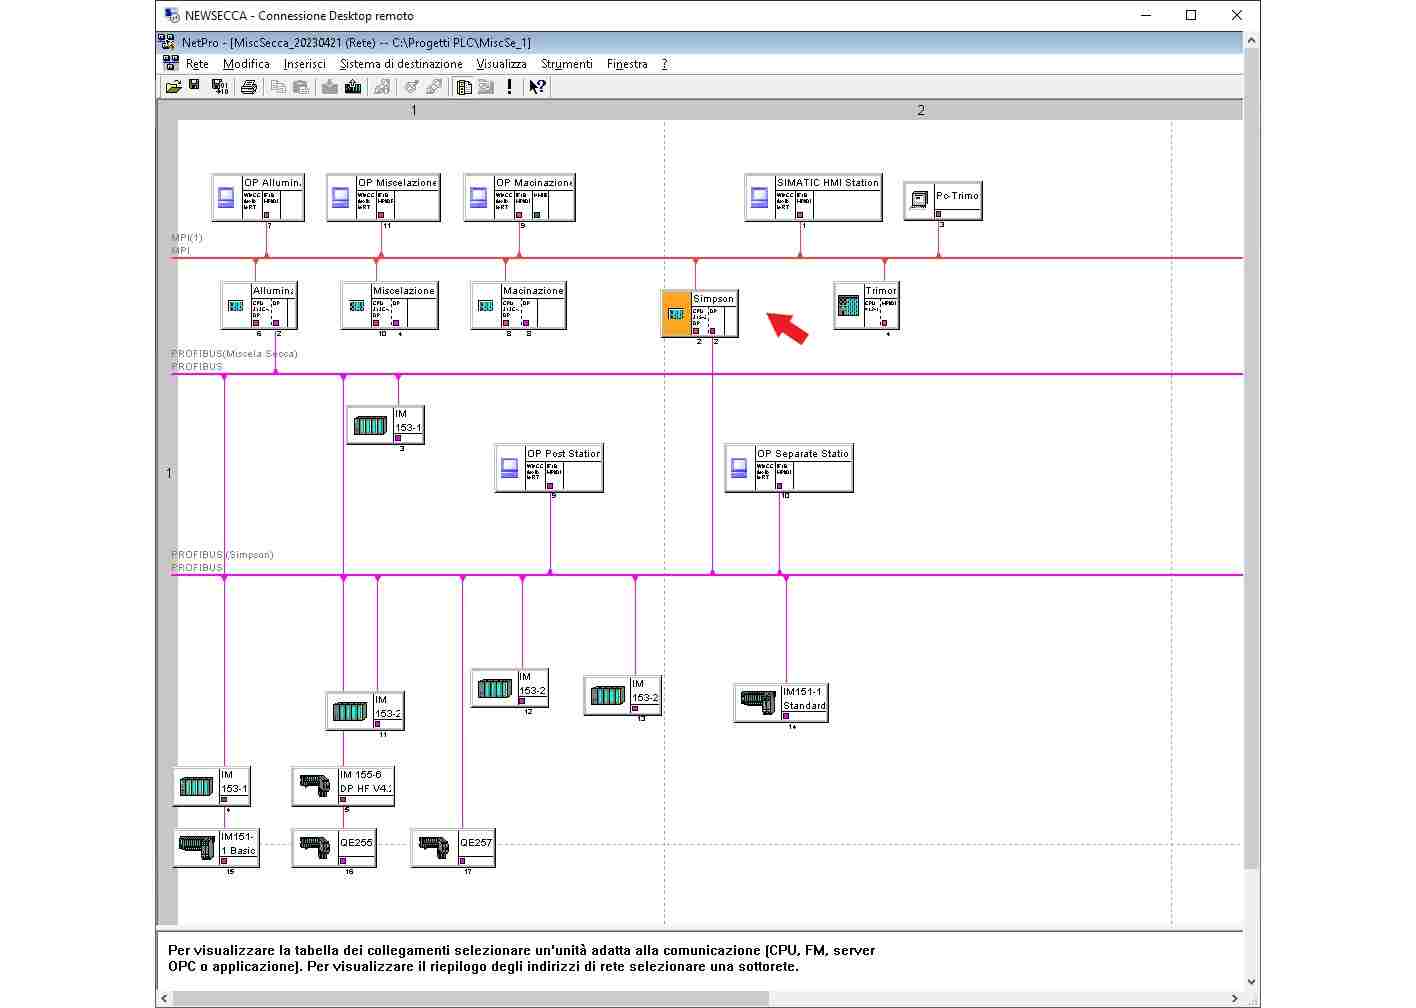Open the Rete menu
The image size is (1416, 1008).
click(197, 64)
